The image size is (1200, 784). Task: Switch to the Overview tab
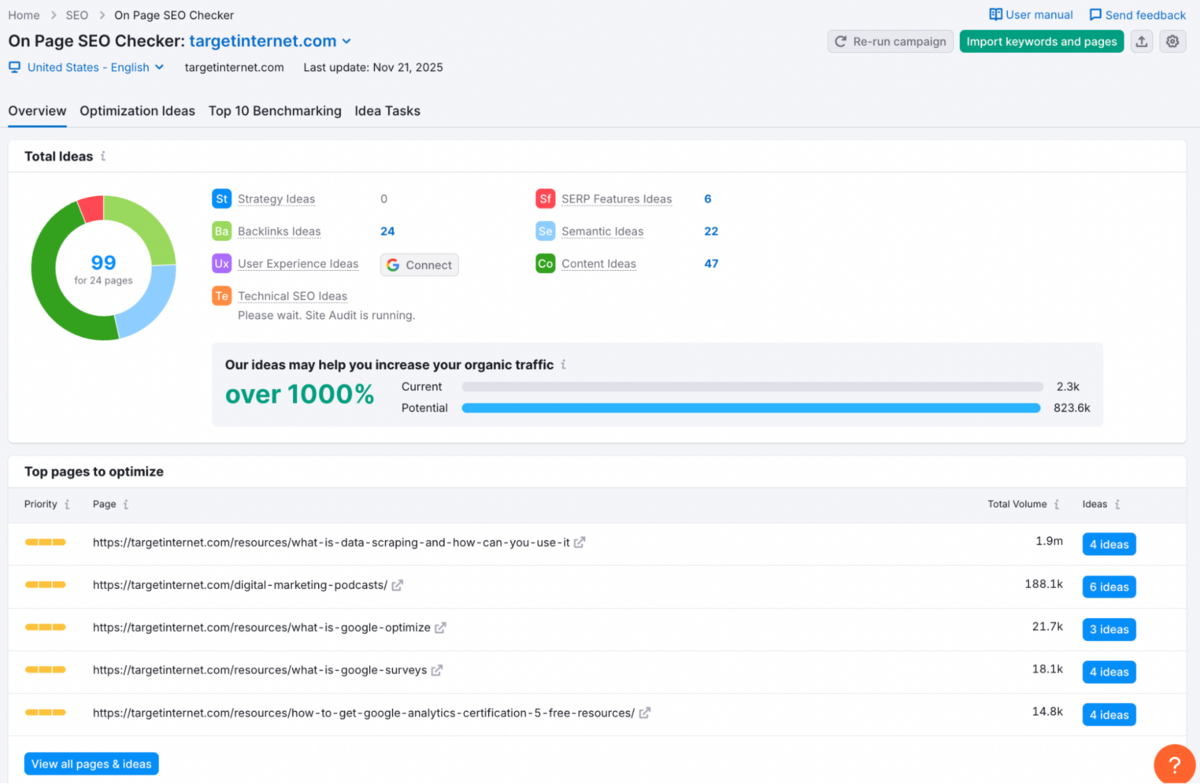(37, 111)
